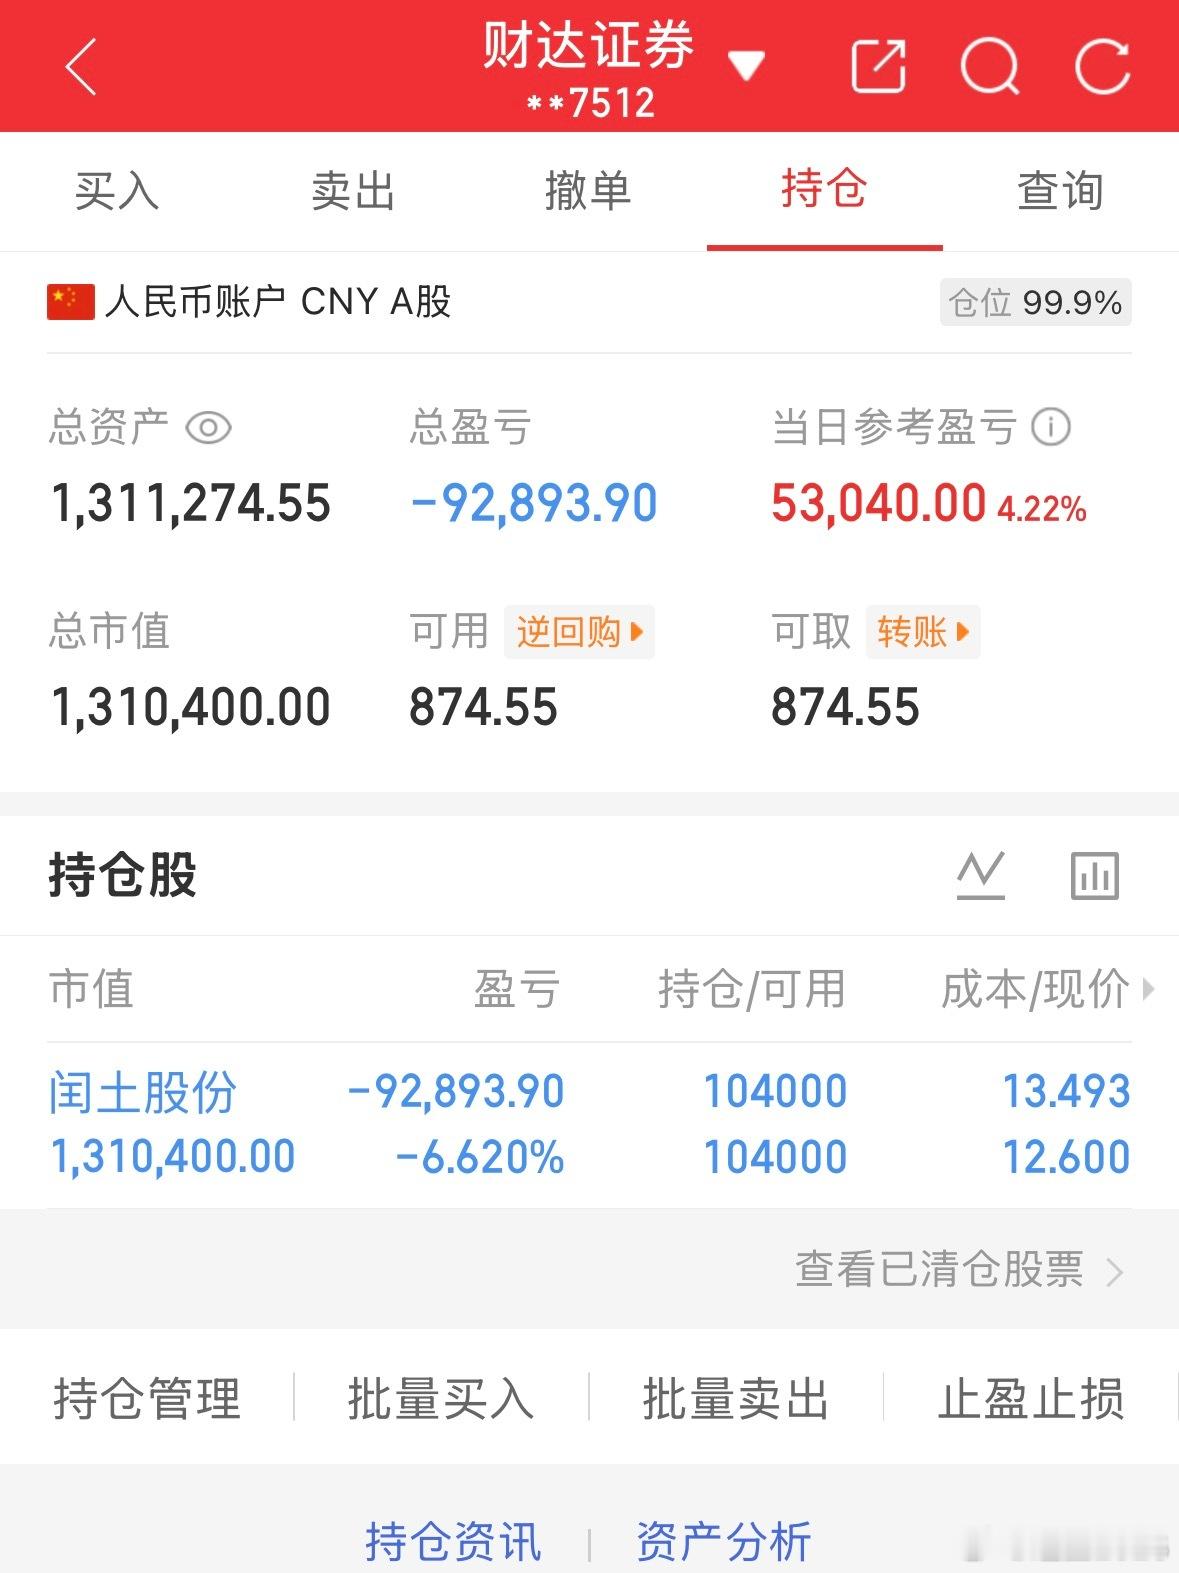
Task: Tap the -6.620% loss percentage
Action: click(480, 1157)
